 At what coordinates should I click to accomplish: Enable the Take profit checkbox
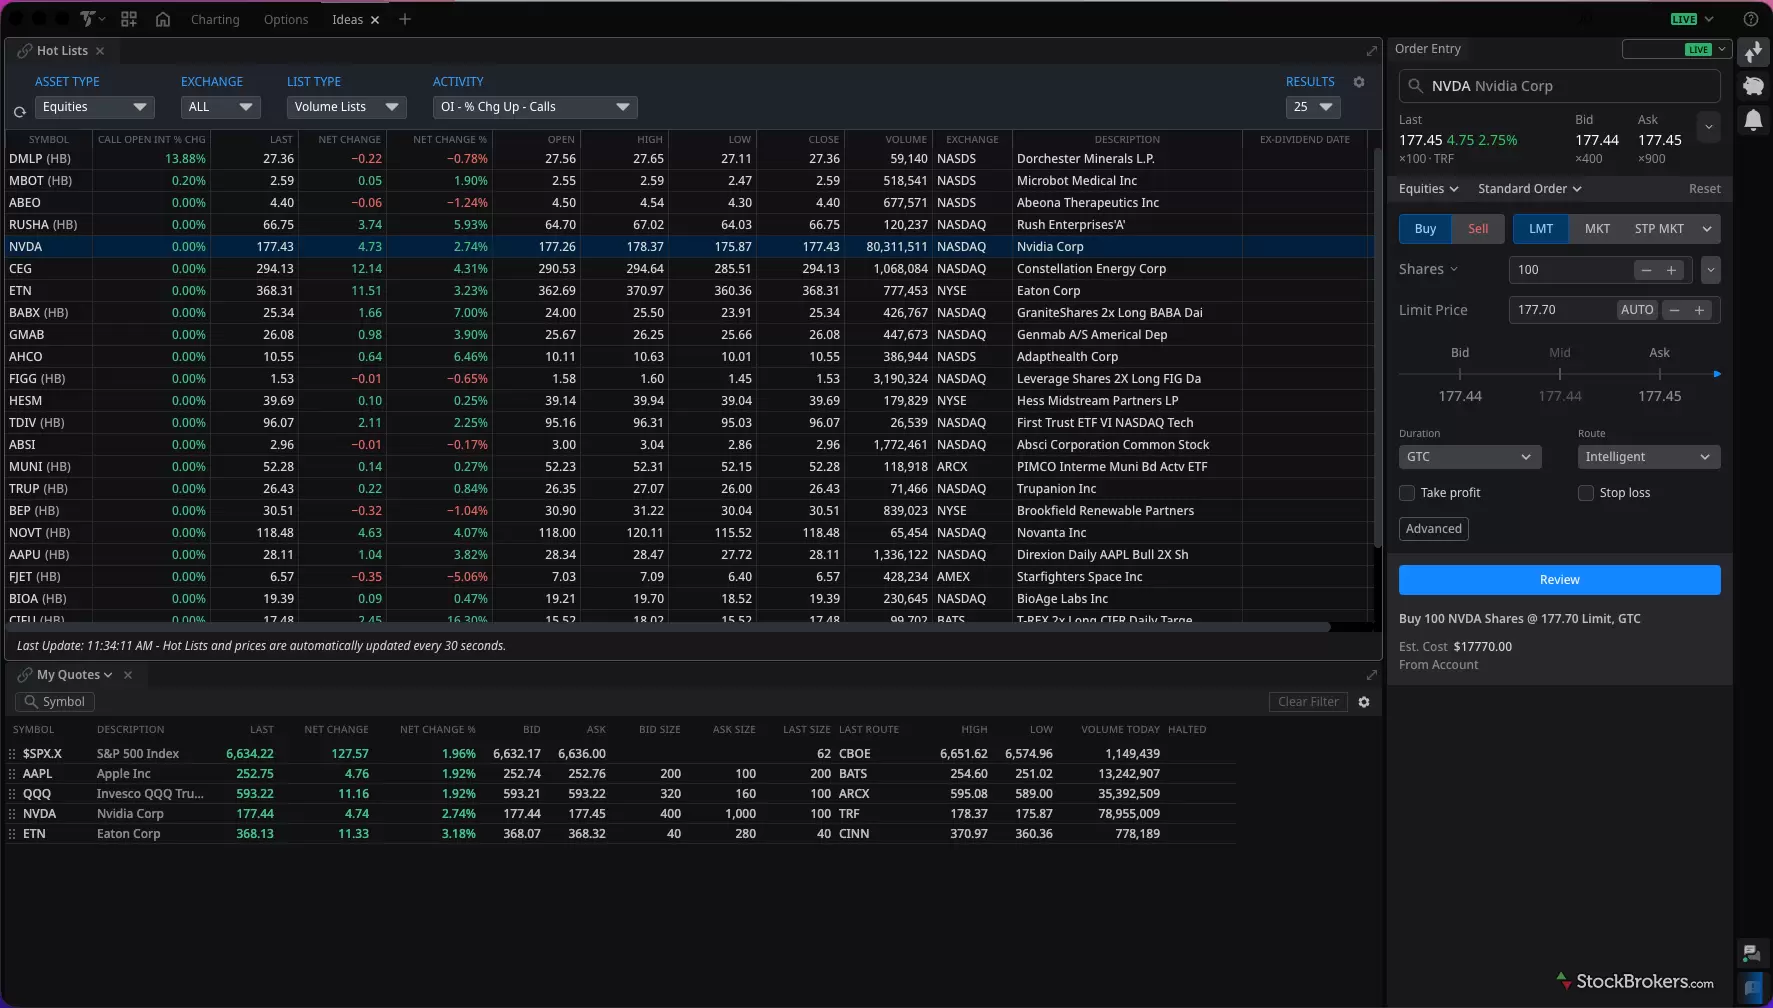pos(1407,493)
